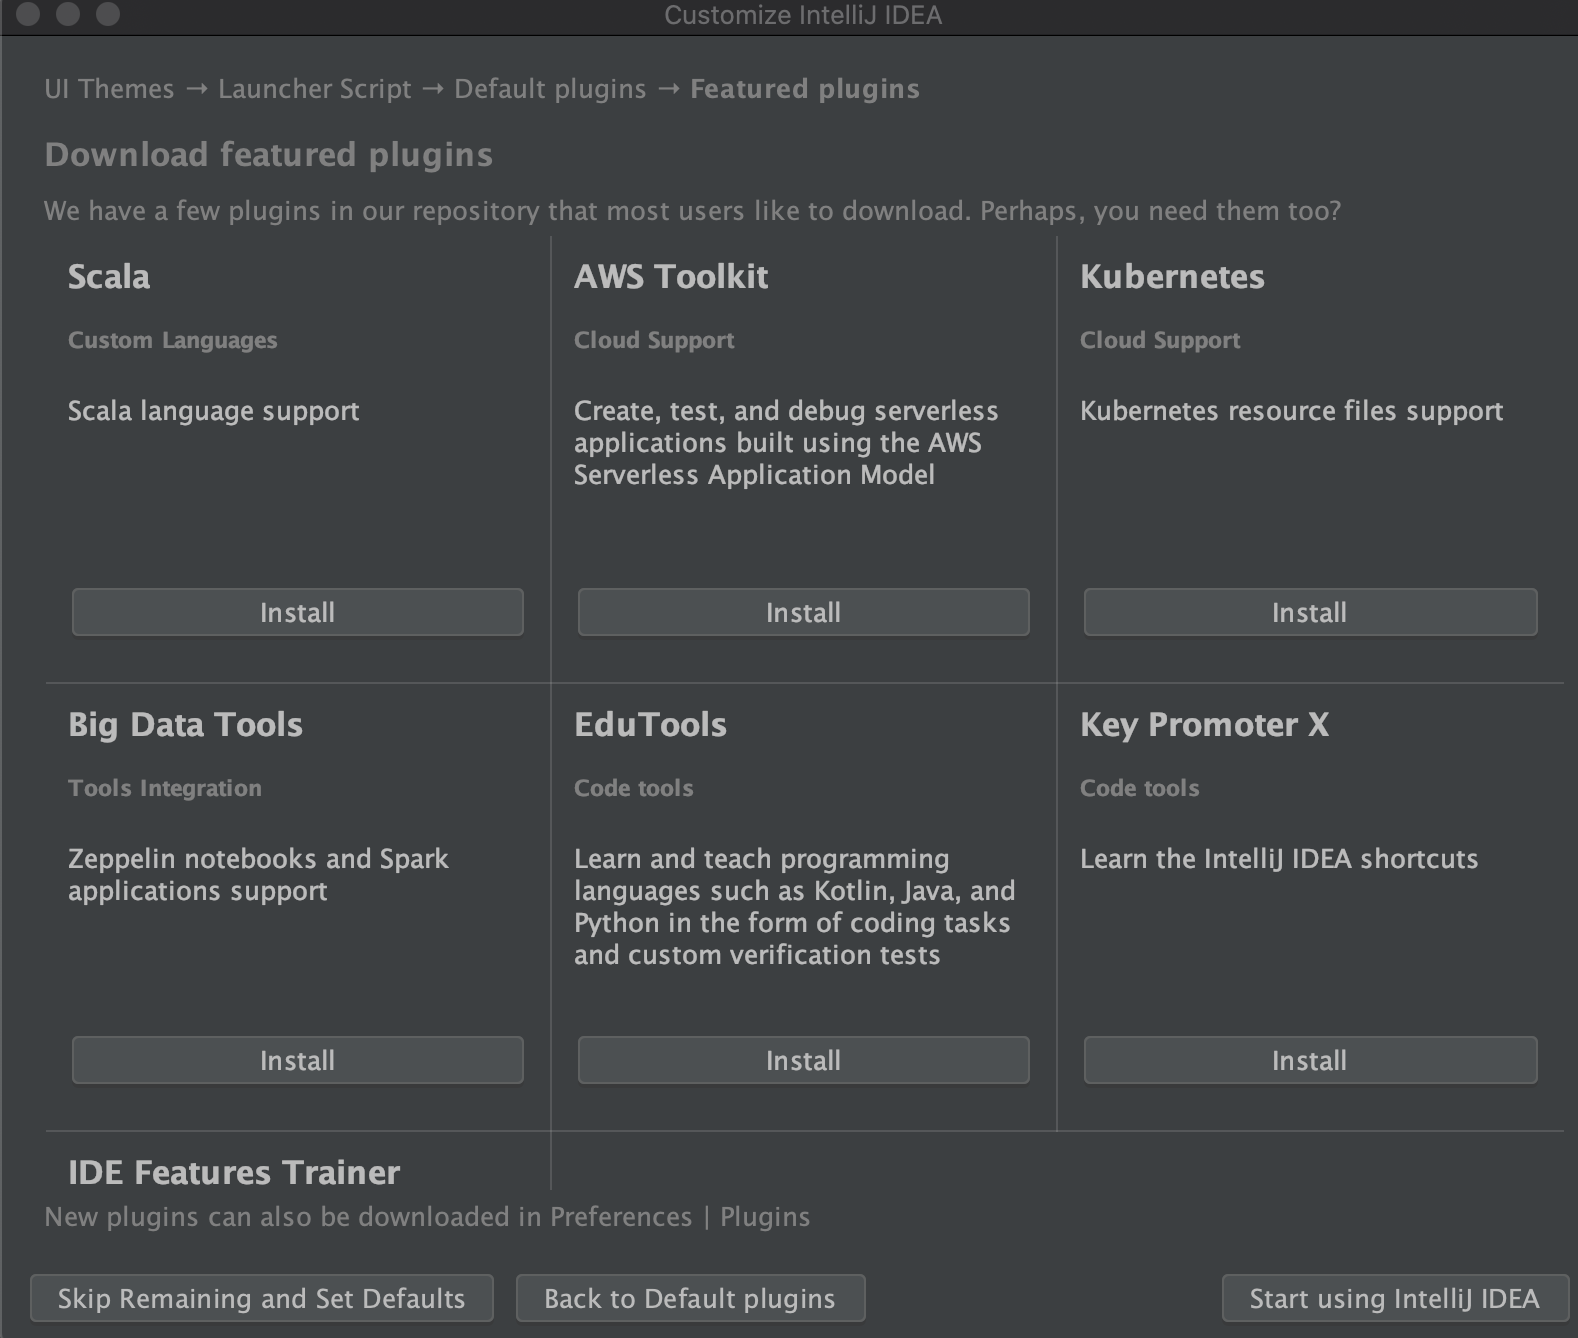Click the Scala plugin title
This screenshot has width=1578, height=1338.
click(x=109, y=276)
